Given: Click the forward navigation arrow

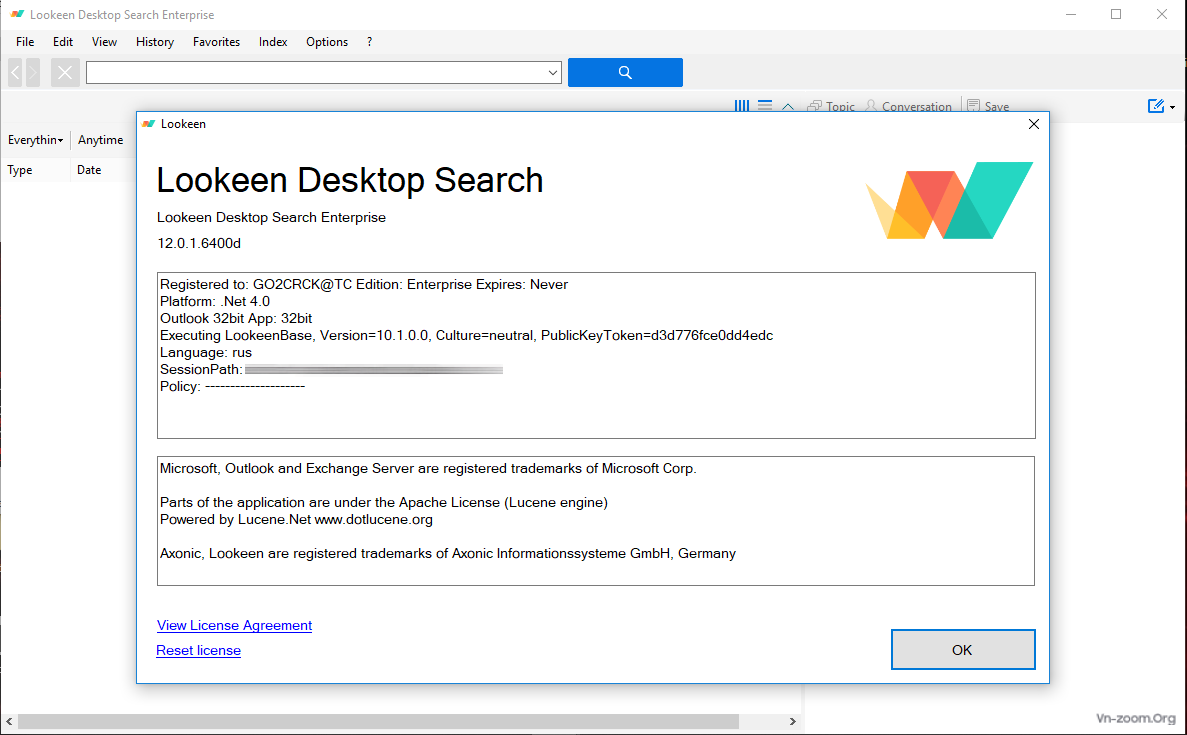Looking at the screenshot, I should [x=33, y=73].
